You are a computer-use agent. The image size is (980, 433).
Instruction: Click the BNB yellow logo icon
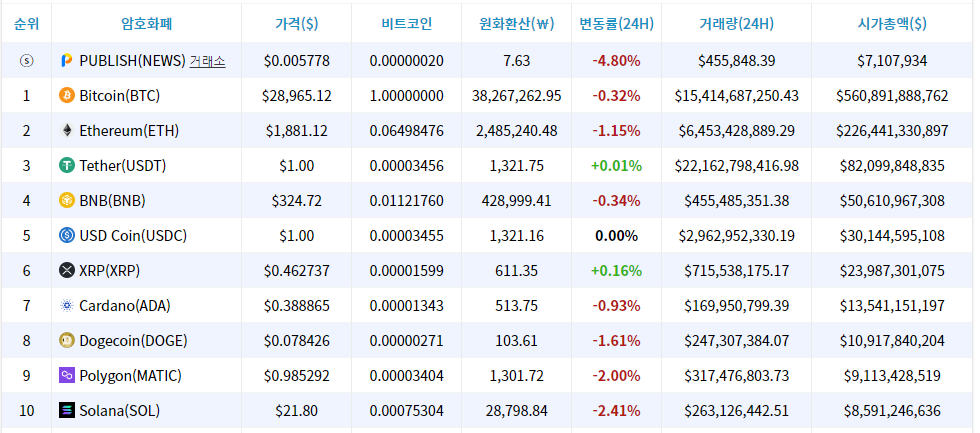click(x=66, y=201)
